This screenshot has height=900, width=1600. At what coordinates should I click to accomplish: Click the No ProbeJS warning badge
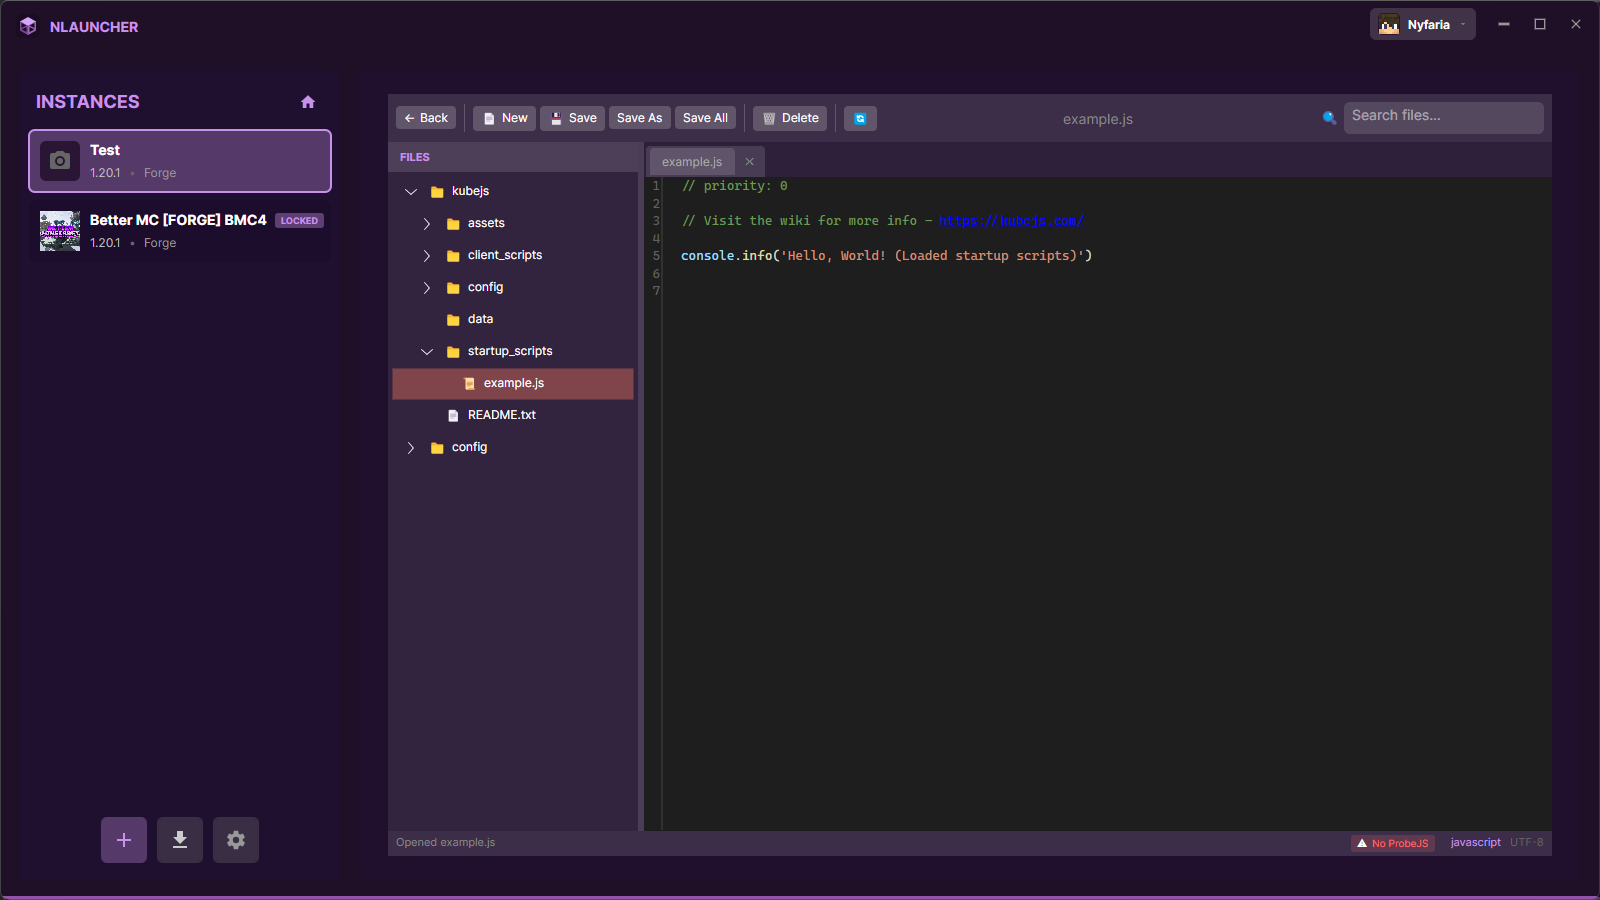point(1393,843)
